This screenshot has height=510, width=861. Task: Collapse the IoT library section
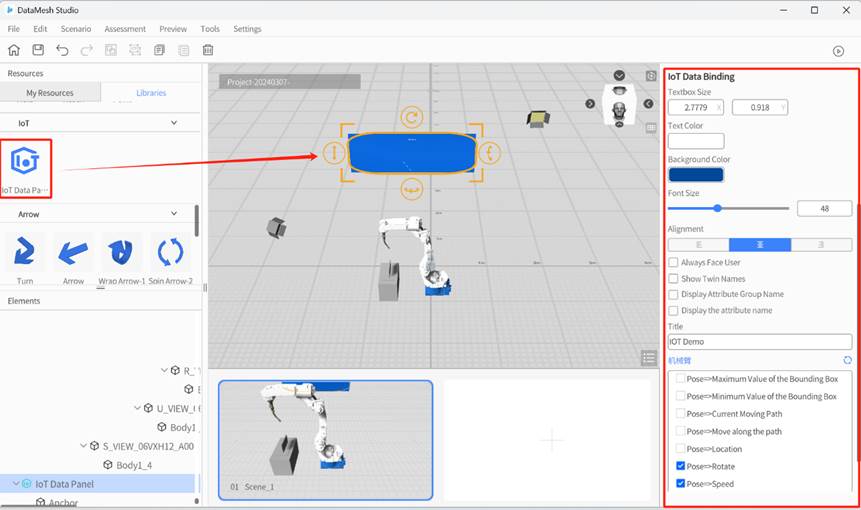coord(174,123)
